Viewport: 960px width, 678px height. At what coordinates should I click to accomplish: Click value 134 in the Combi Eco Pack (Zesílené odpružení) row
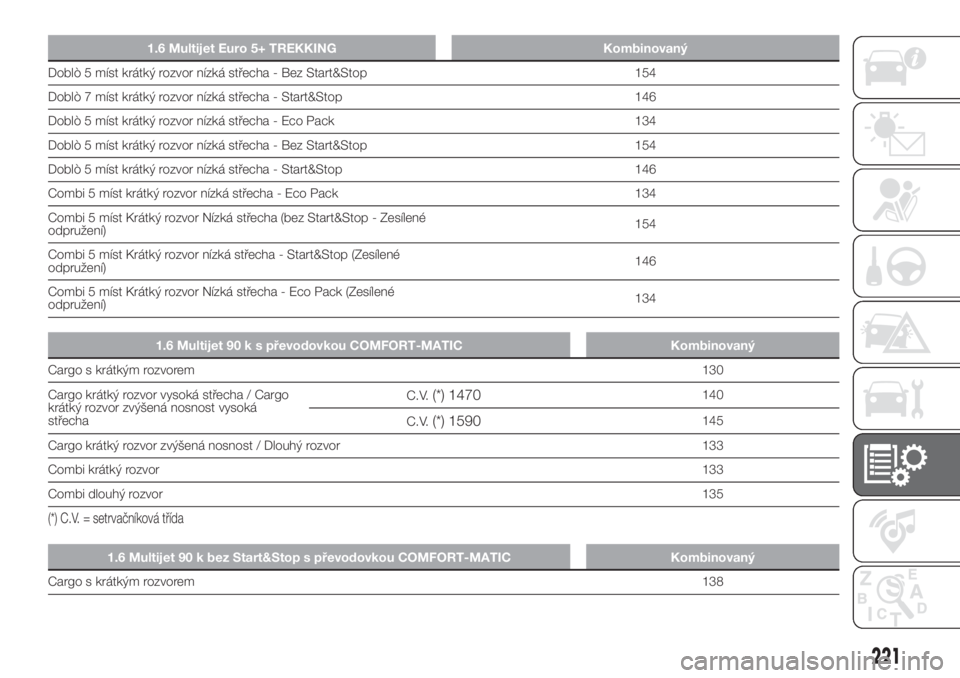645,298
